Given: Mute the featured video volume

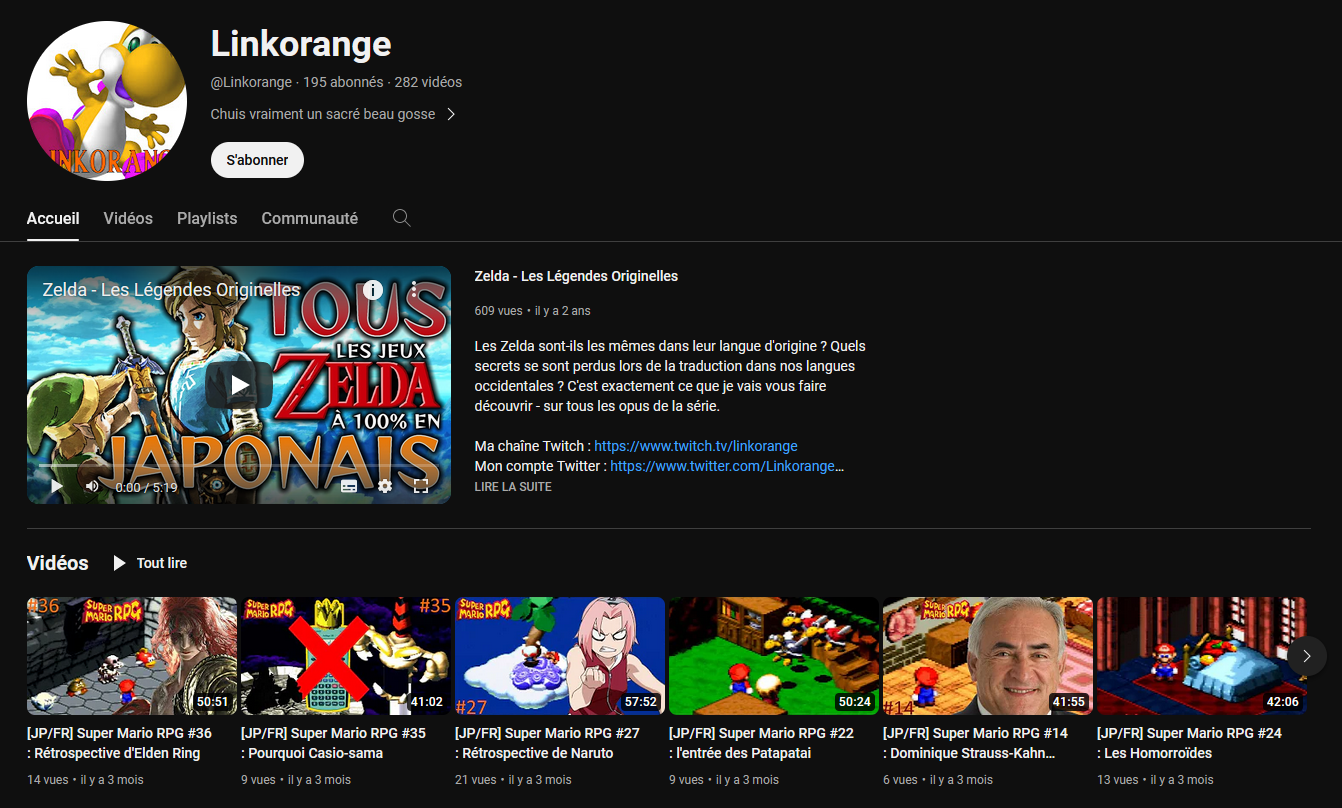Looking at the screenshot, I should point(92,486).
